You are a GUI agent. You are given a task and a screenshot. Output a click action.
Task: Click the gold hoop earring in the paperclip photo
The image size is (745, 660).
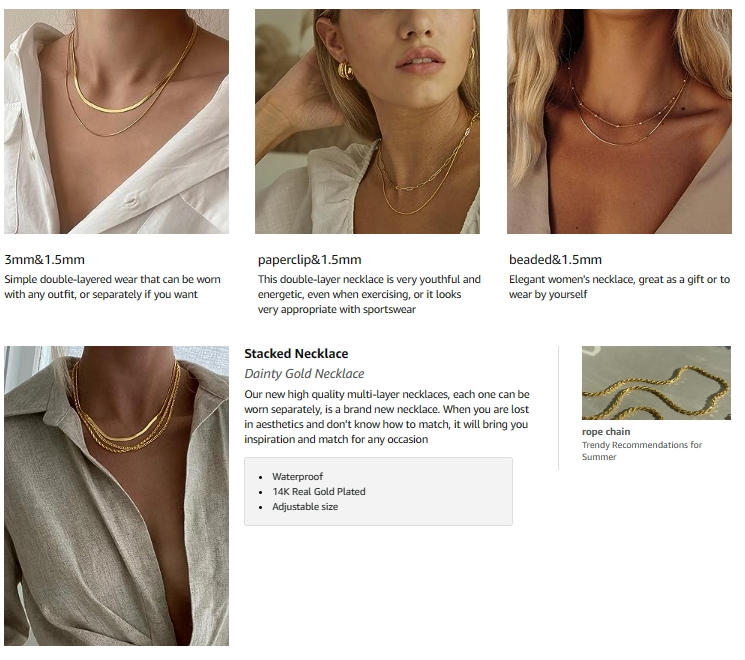point(346,70)
